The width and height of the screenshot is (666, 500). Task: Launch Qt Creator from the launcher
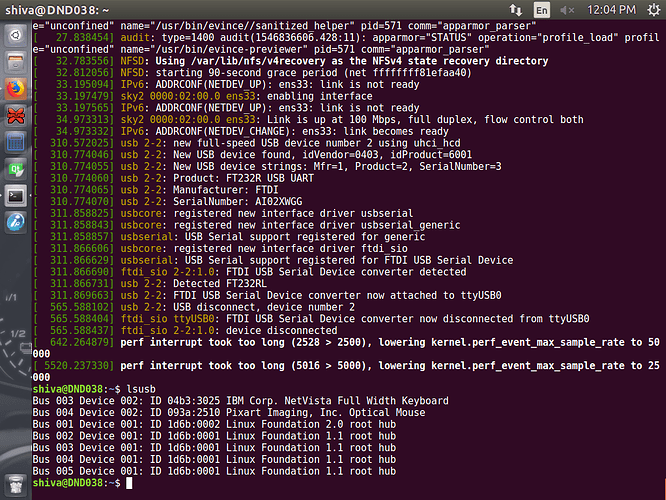[16, 169]
